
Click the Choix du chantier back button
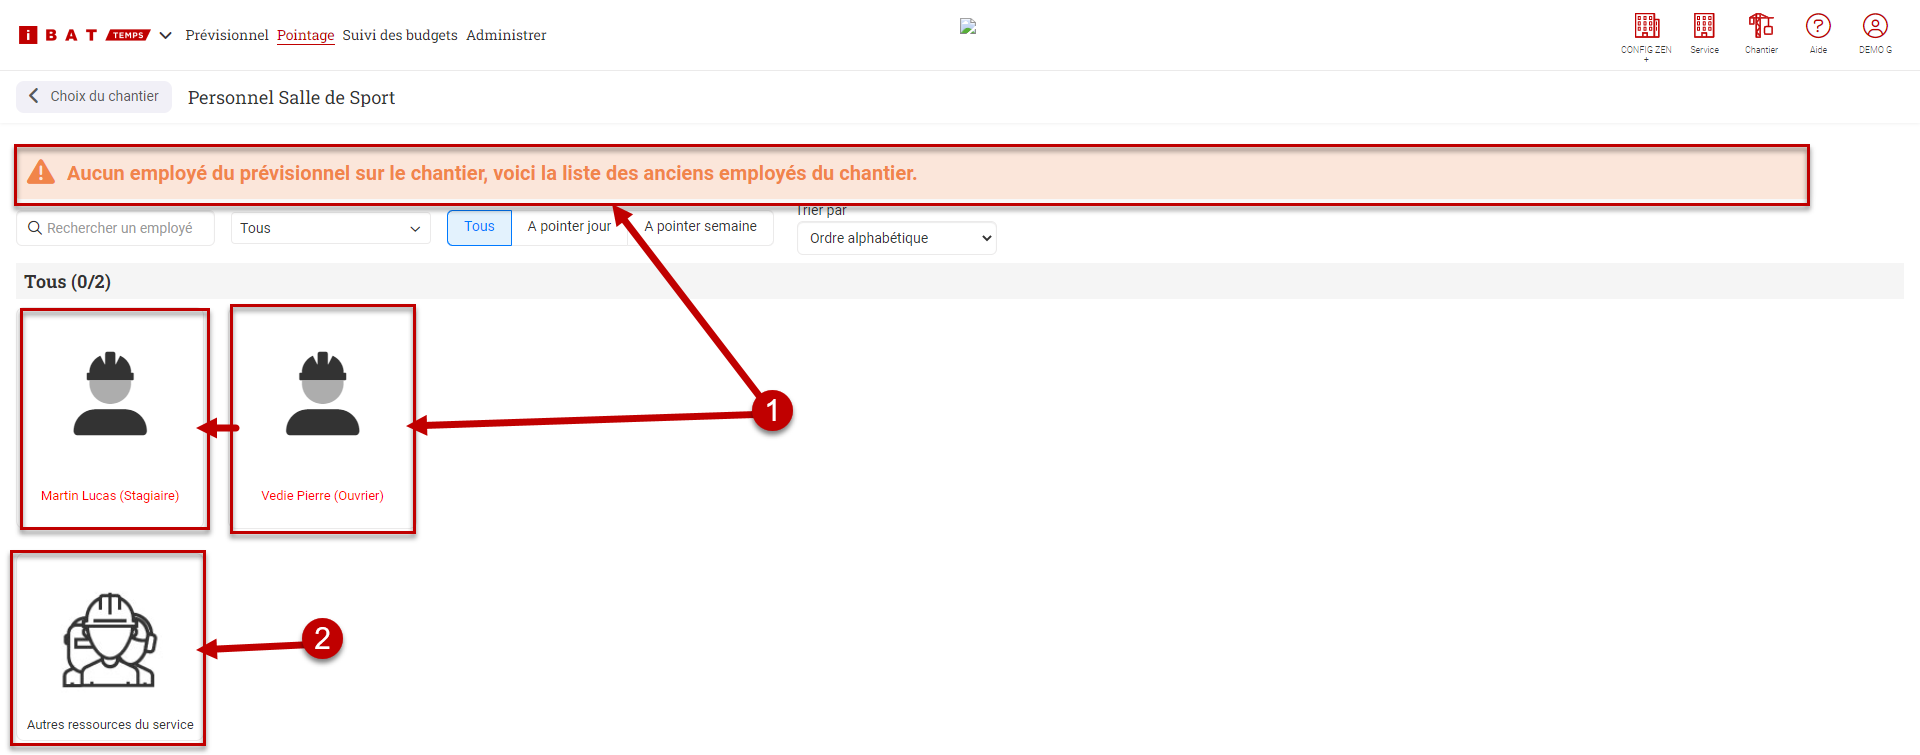(94, 96)
